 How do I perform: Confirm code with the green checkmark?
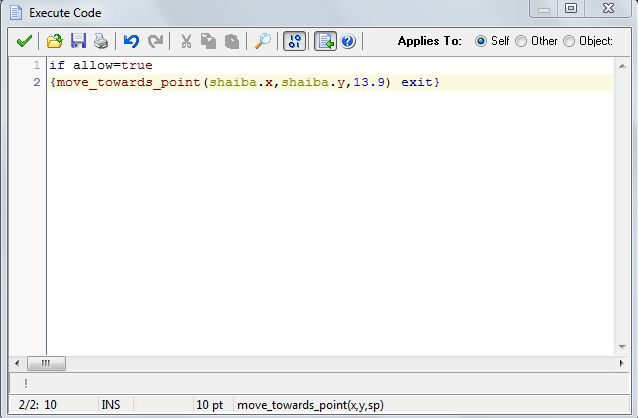(24, 41)
